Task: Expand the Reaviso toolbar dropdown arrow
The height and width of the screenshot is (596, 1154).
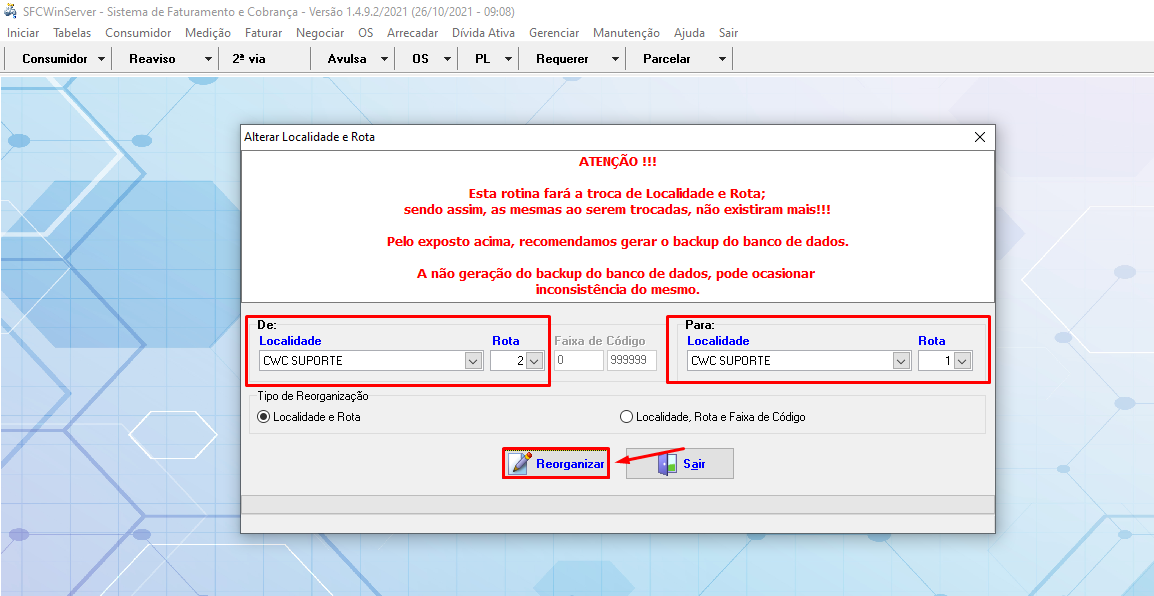Action: click(x=208, y=59)
